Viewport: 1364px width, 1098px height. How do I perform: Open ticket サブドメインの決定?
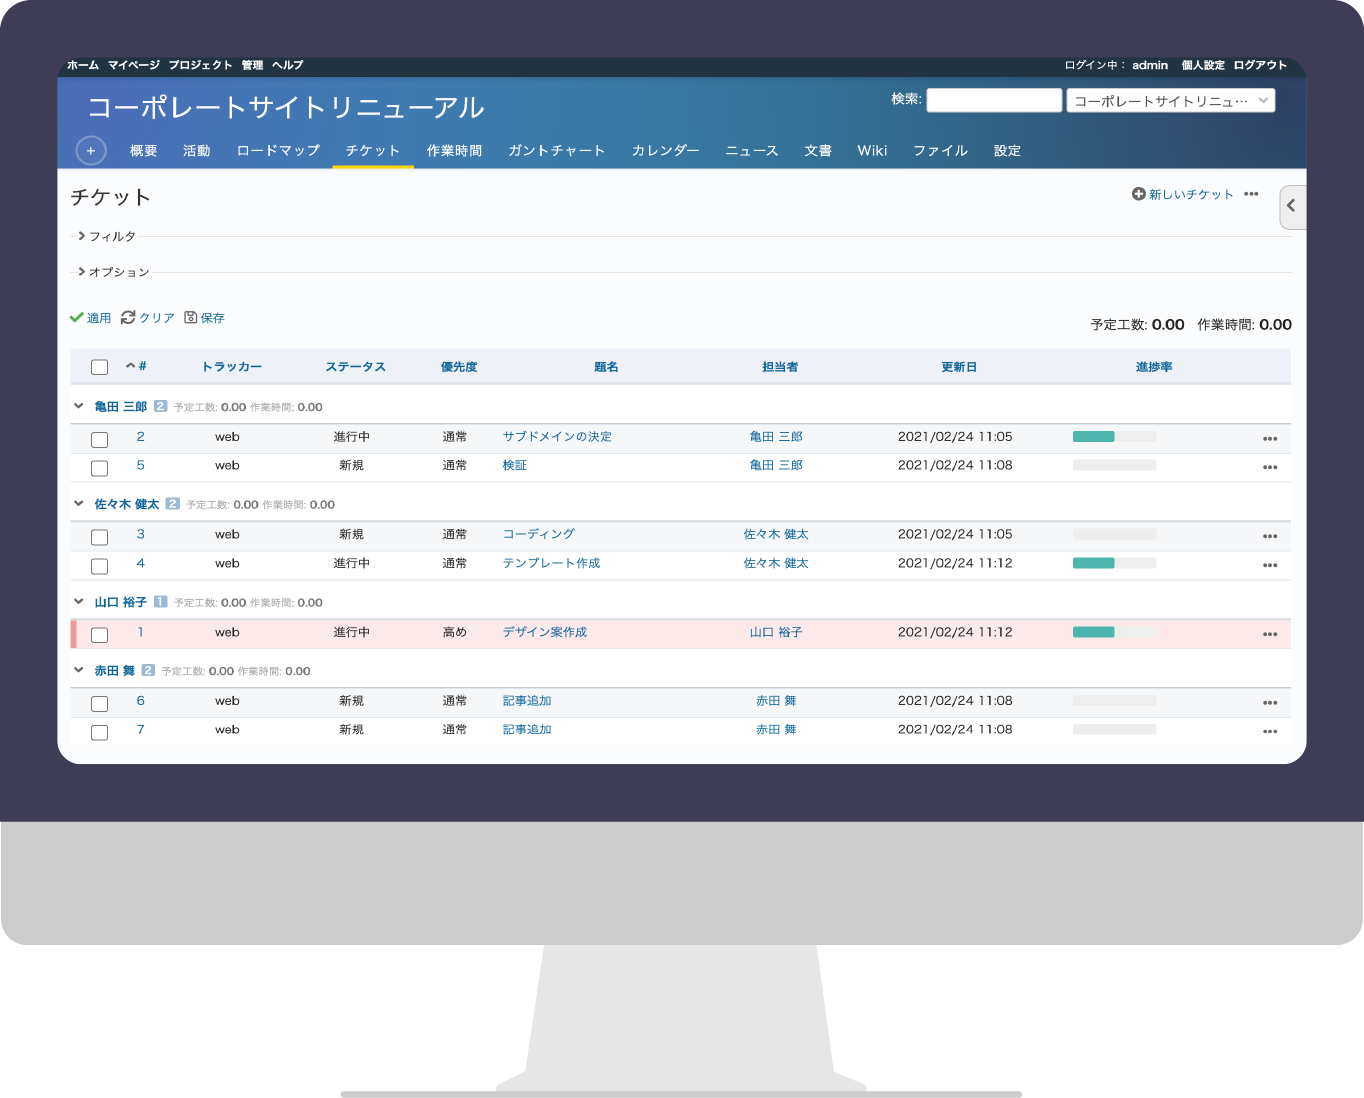(x=557, y=437)
